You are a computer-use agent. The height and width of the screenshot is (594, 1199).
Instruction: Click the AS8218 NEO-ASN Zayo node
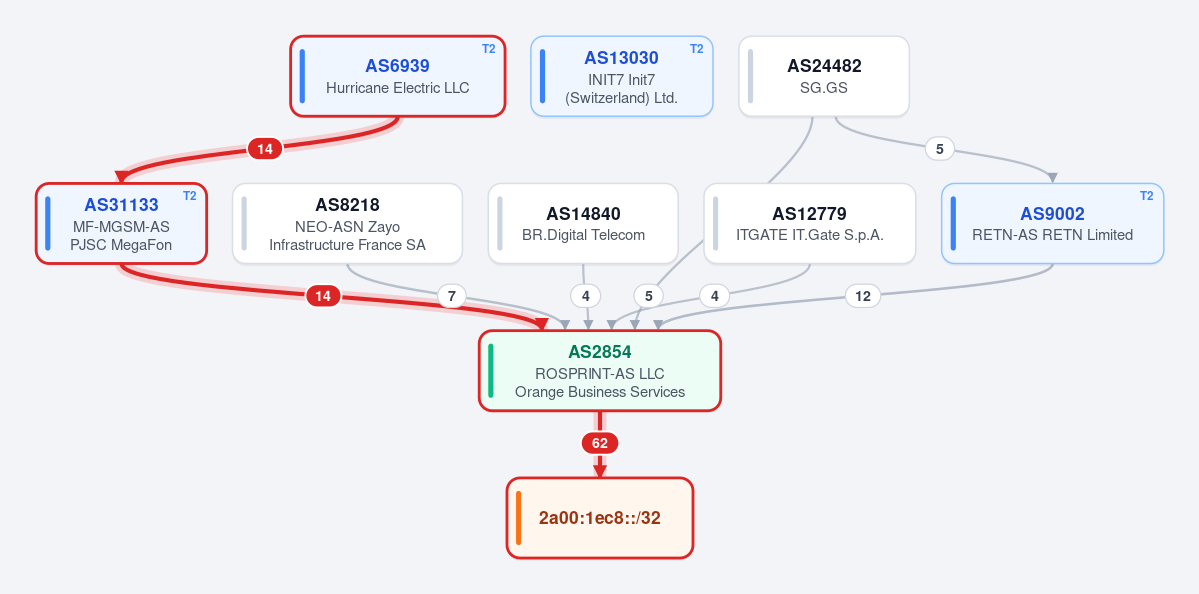[x=347, y=223]
